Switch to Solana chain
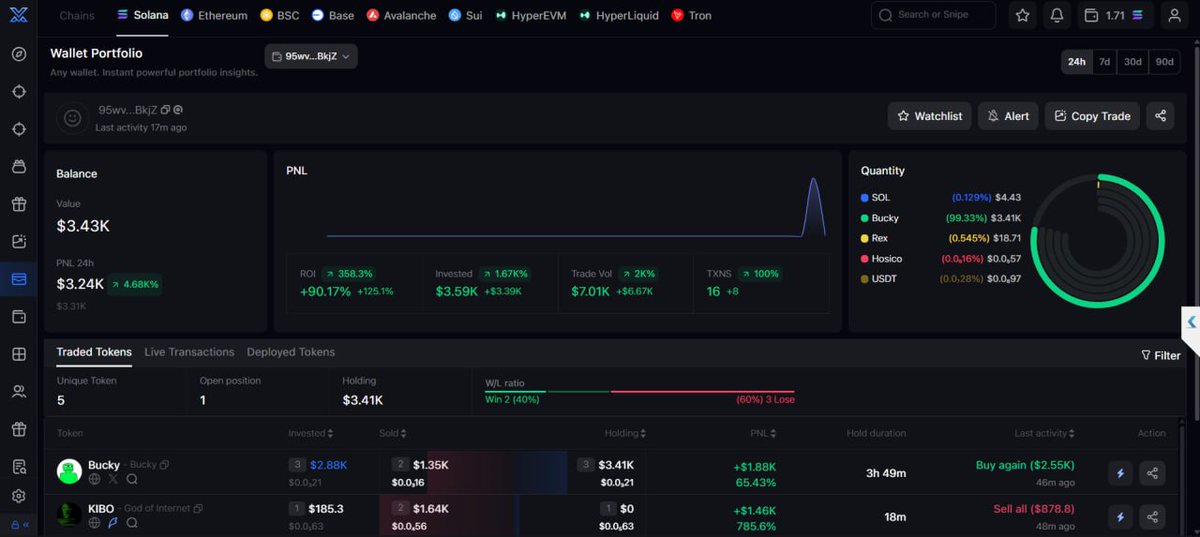 pyautogui.click(x=143, y=16)
